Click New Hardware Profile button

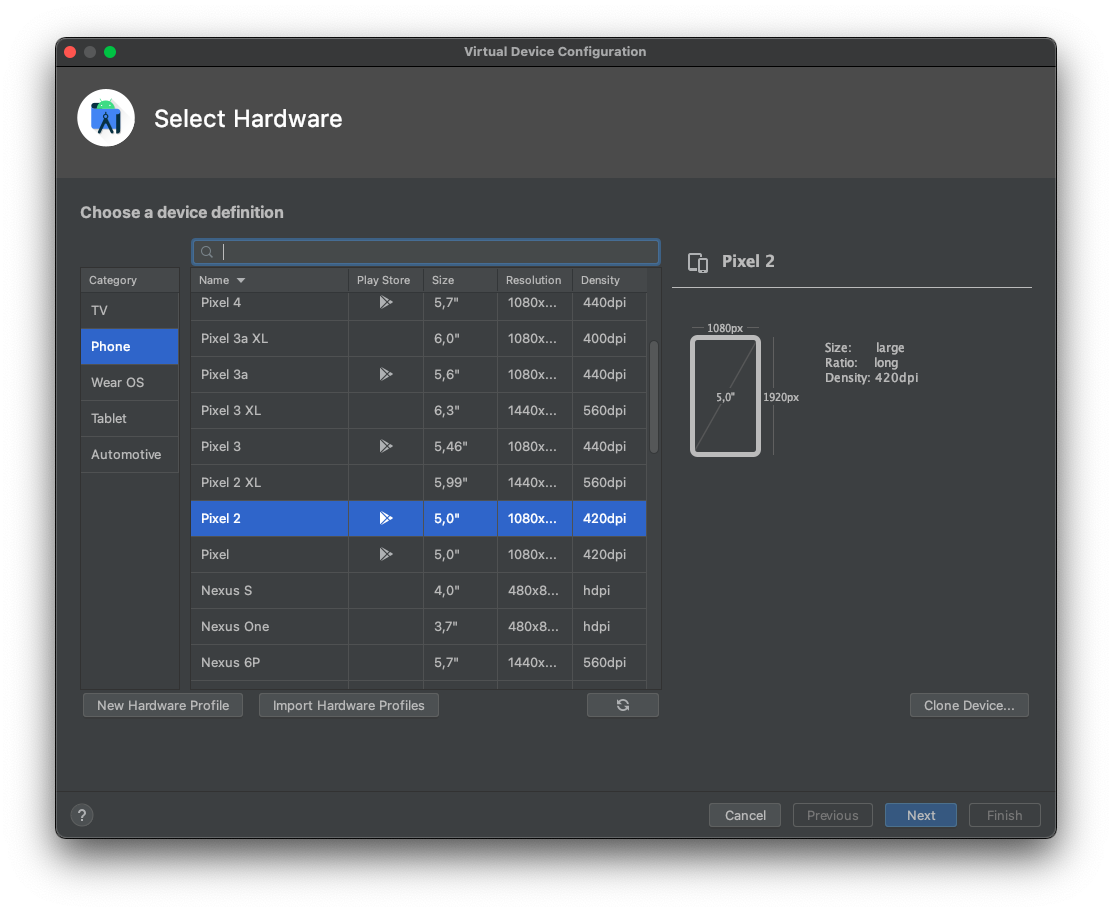tap(163, 706)
